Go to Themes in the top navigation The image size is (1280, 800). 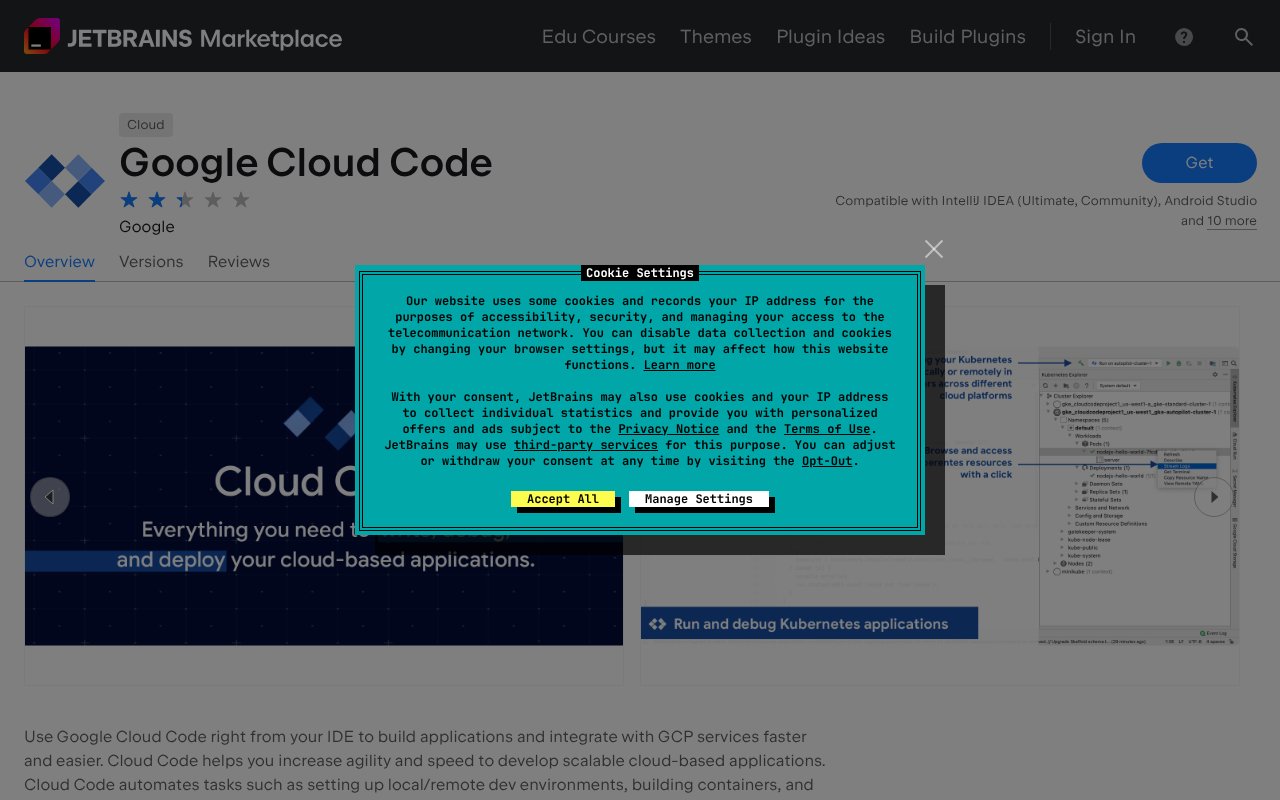(x=715, y=37)
